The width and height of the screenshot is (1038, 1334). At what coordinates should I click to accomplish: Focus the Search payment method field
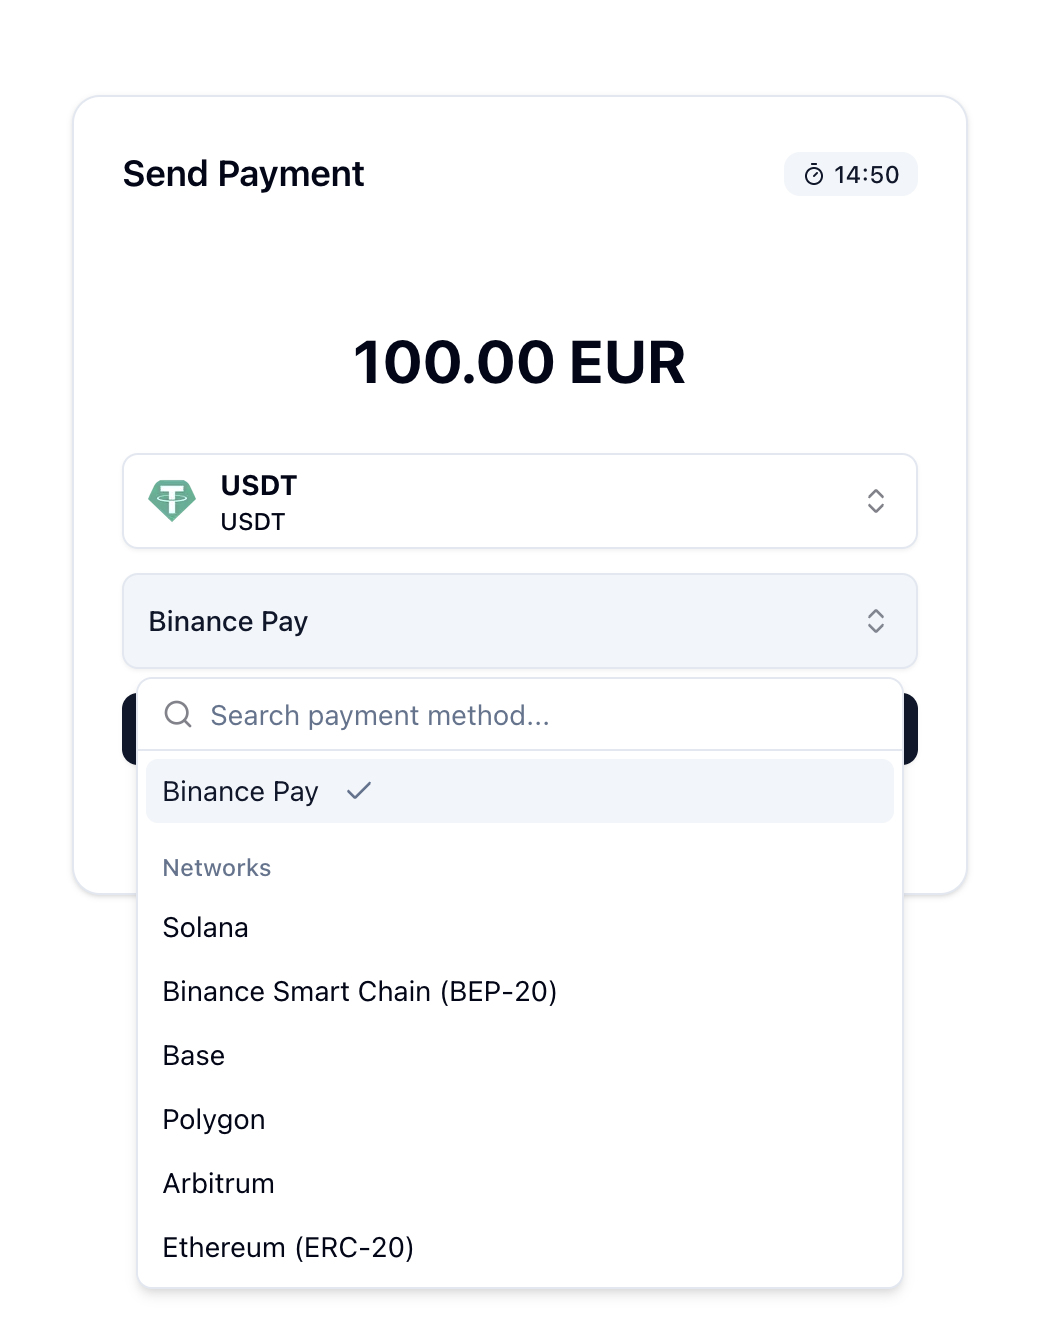coord(540,715)
